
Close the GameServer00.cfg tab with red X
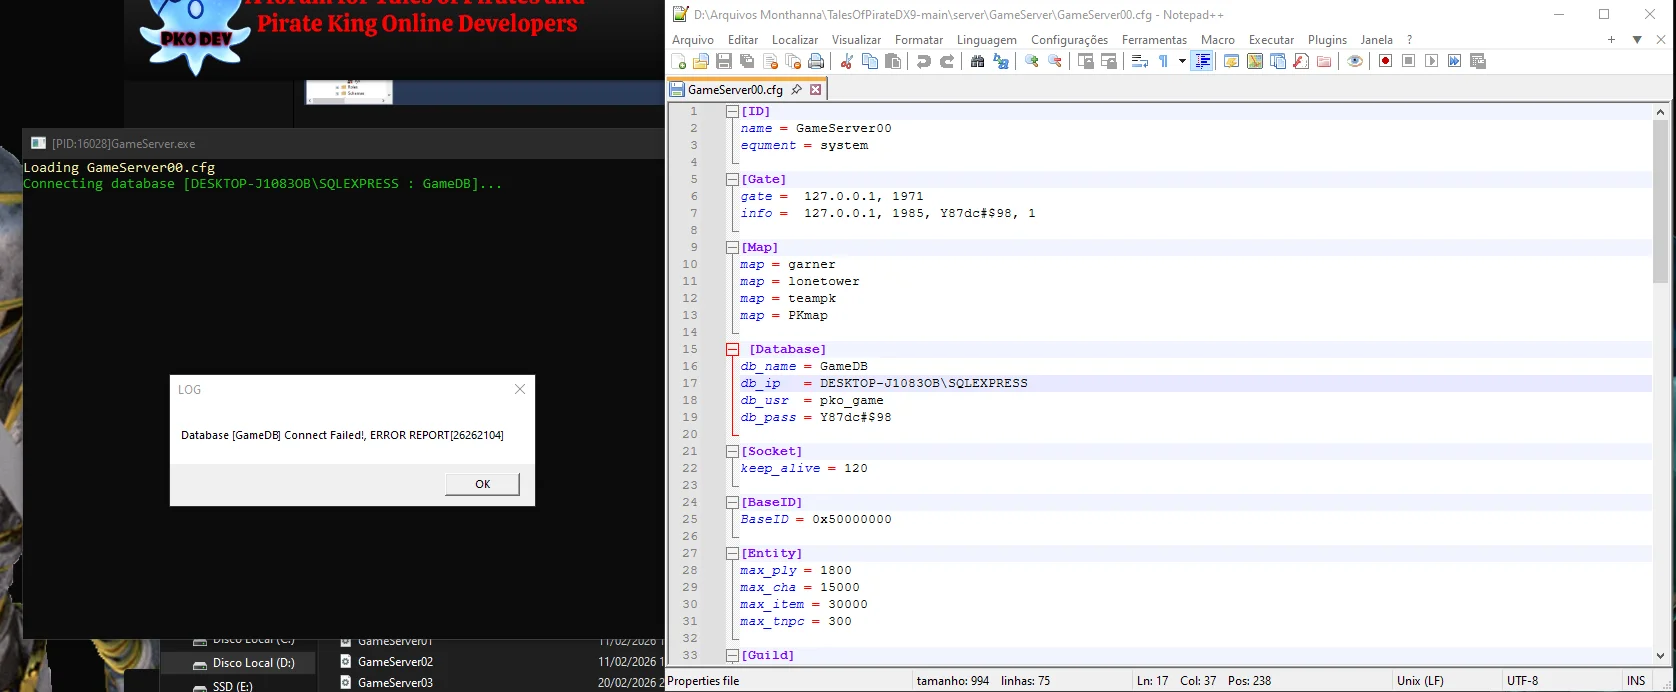(815, 90)
